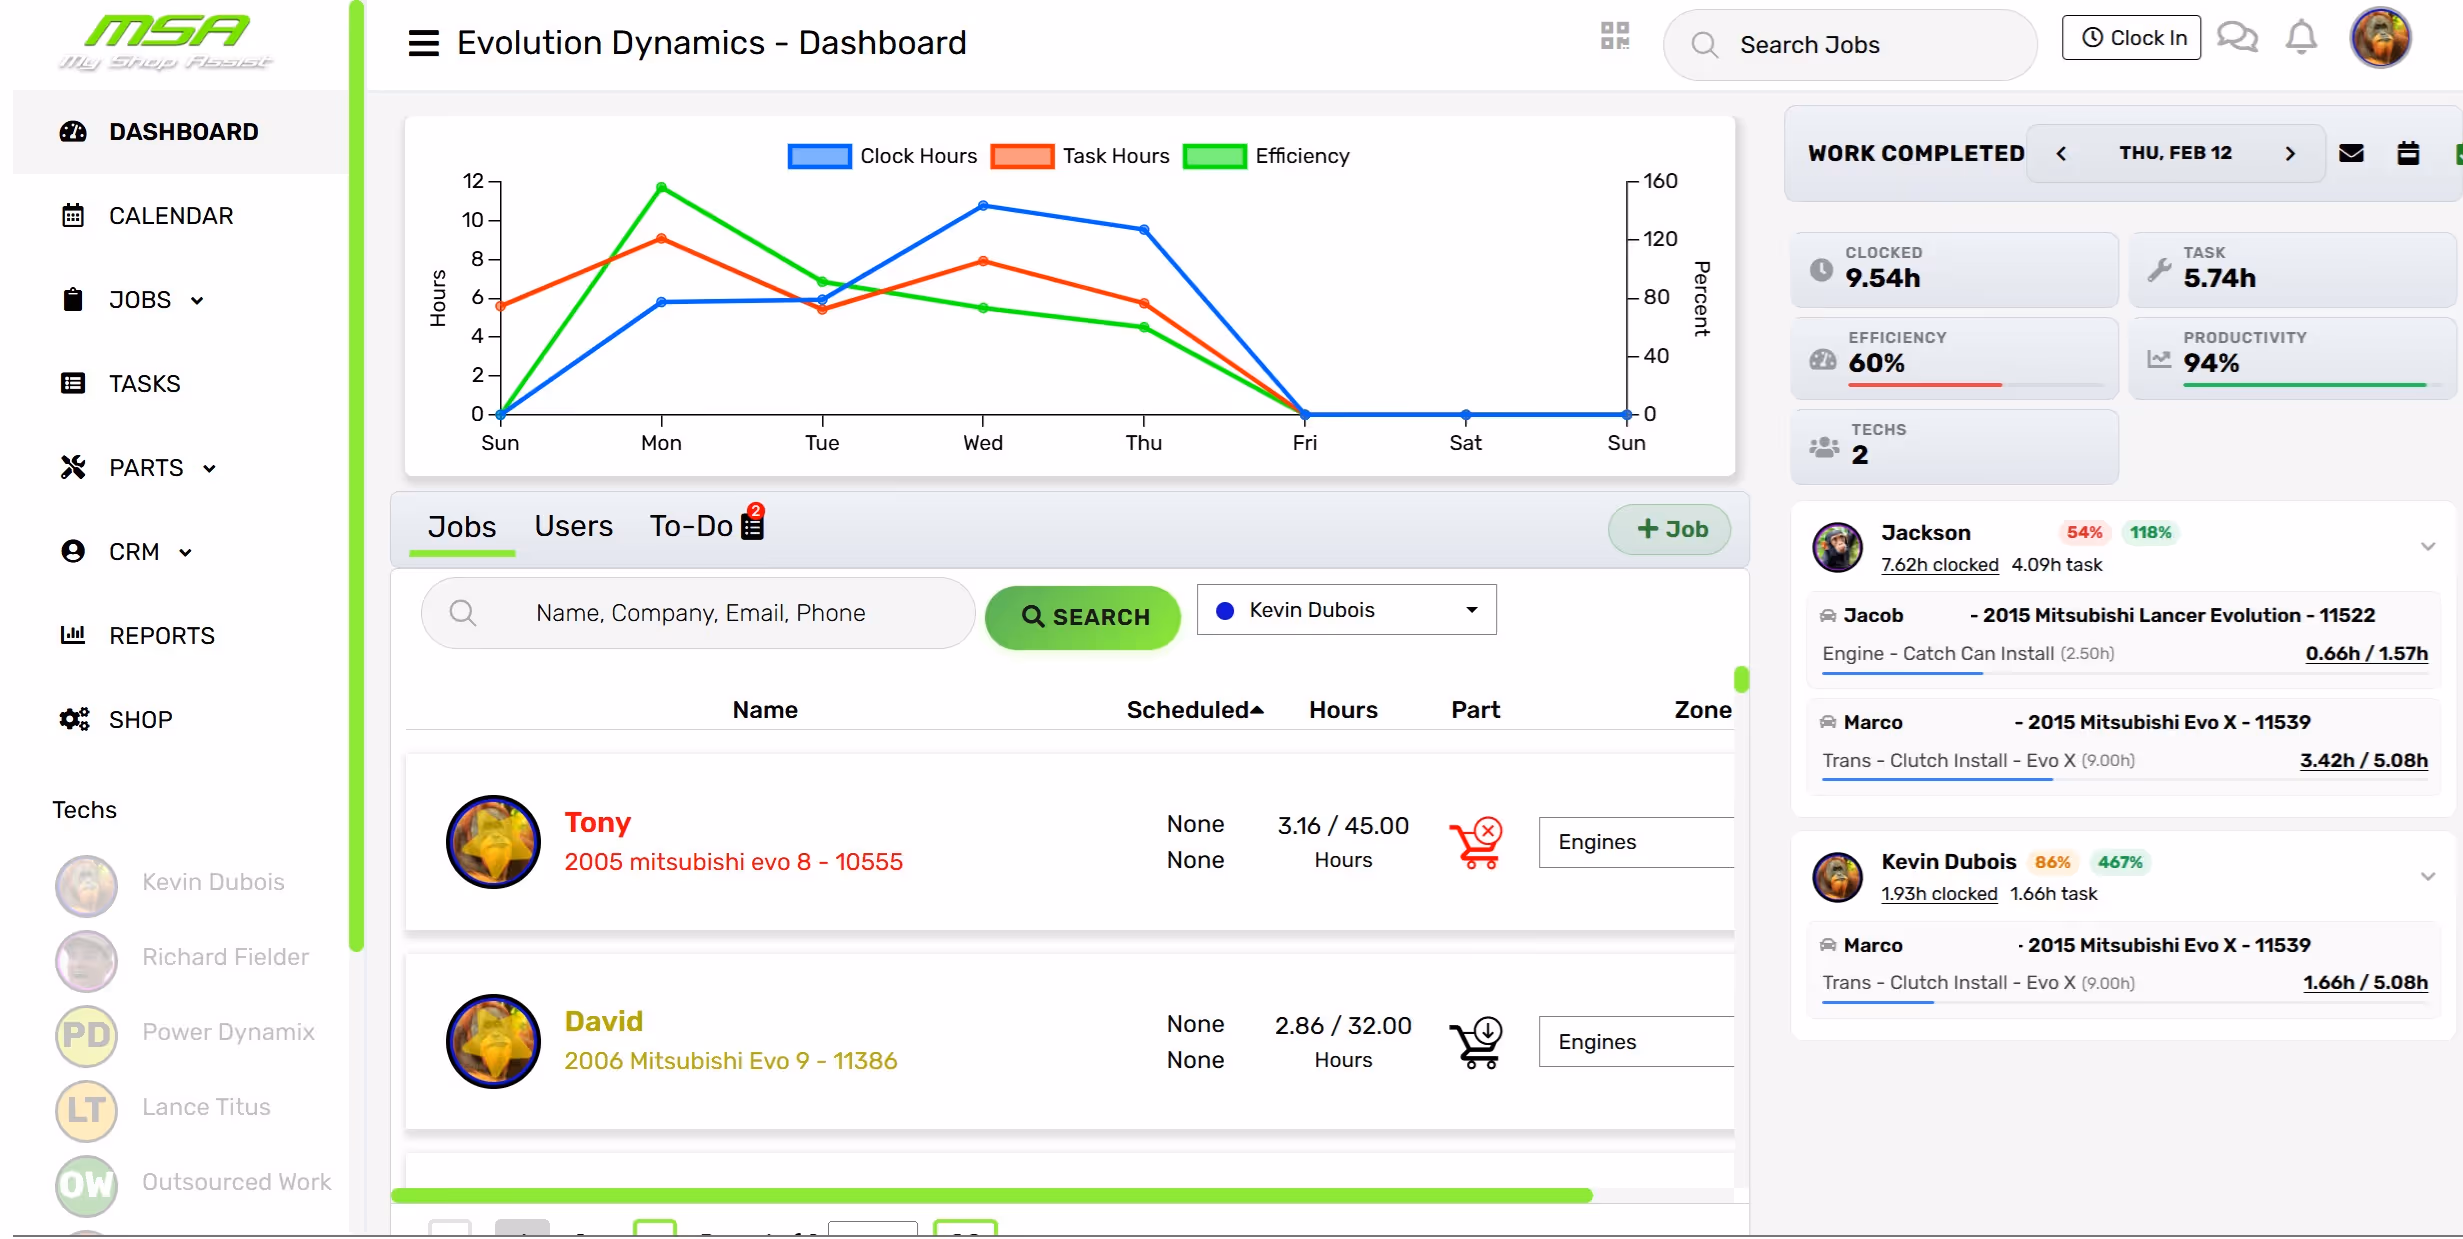Click Tony's red parts cart icon
The image size is (2463, 1239).
click(1476, 843)
